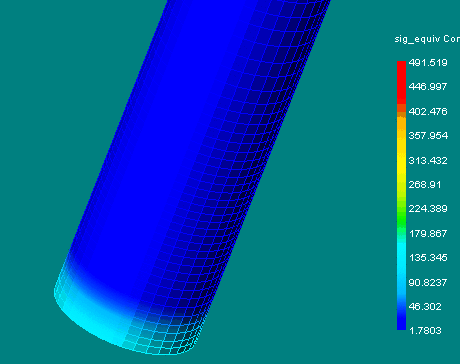Click the 90.8237 legend value
Viewport: 460px width, 364px height.
428,282
